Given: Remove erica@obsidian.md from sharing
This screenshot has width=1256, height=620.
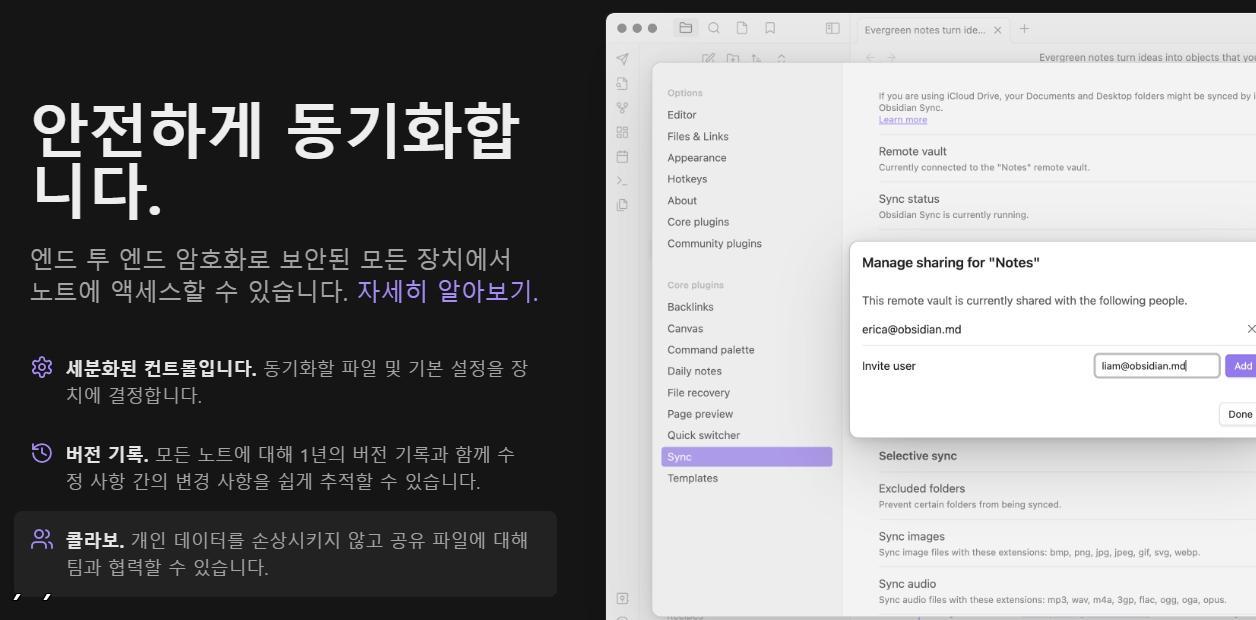Looking at the screenshot, I should (1251, 329).
